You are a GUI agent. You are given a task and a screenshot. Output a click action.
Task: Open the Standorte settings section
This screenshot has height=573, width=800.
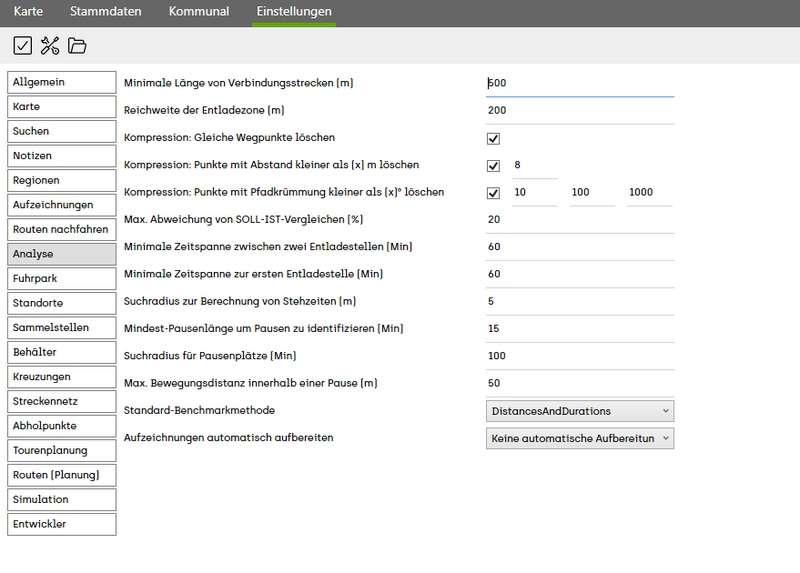point(62,303)
